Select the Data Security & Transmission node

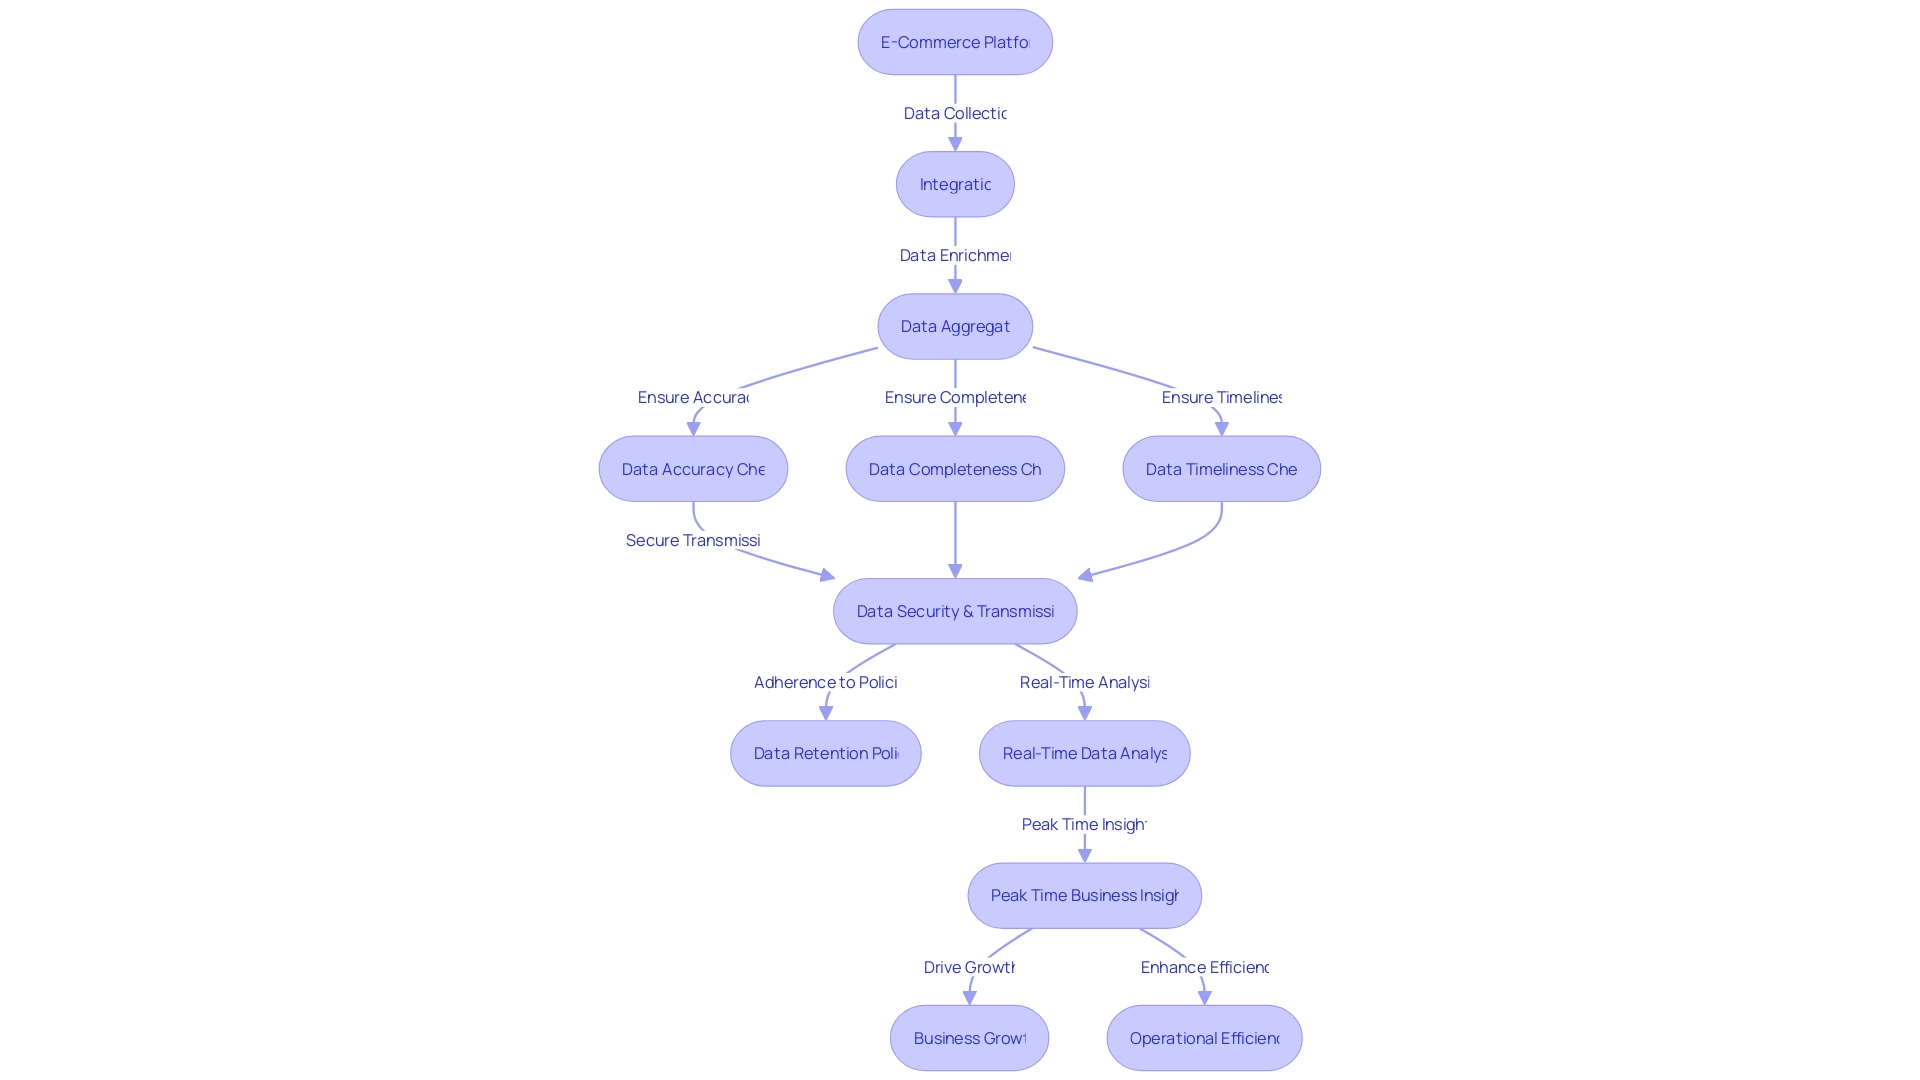[x=956, y=611]
